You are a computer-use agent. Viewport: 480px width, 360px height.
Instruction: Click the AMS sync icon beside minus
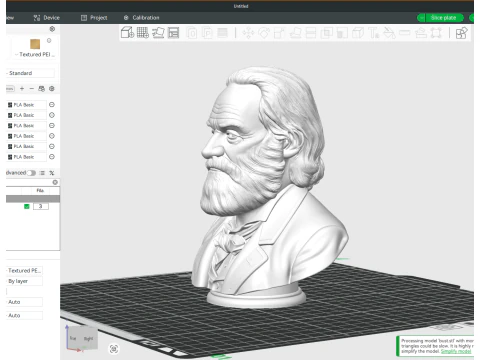[x=41, y=89]
